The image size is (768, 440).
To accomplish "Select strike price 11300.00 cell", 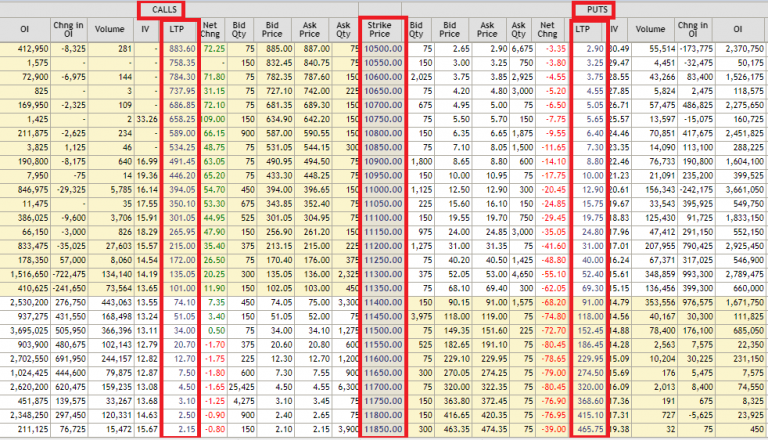I will (x=383, y=275).
